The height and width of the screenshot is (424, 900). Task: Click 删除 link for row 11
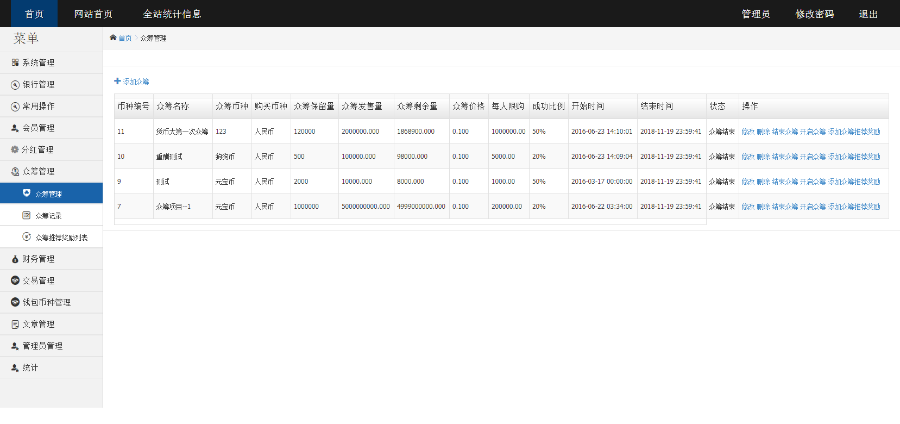pyautogui.click(x=763, y=132)
